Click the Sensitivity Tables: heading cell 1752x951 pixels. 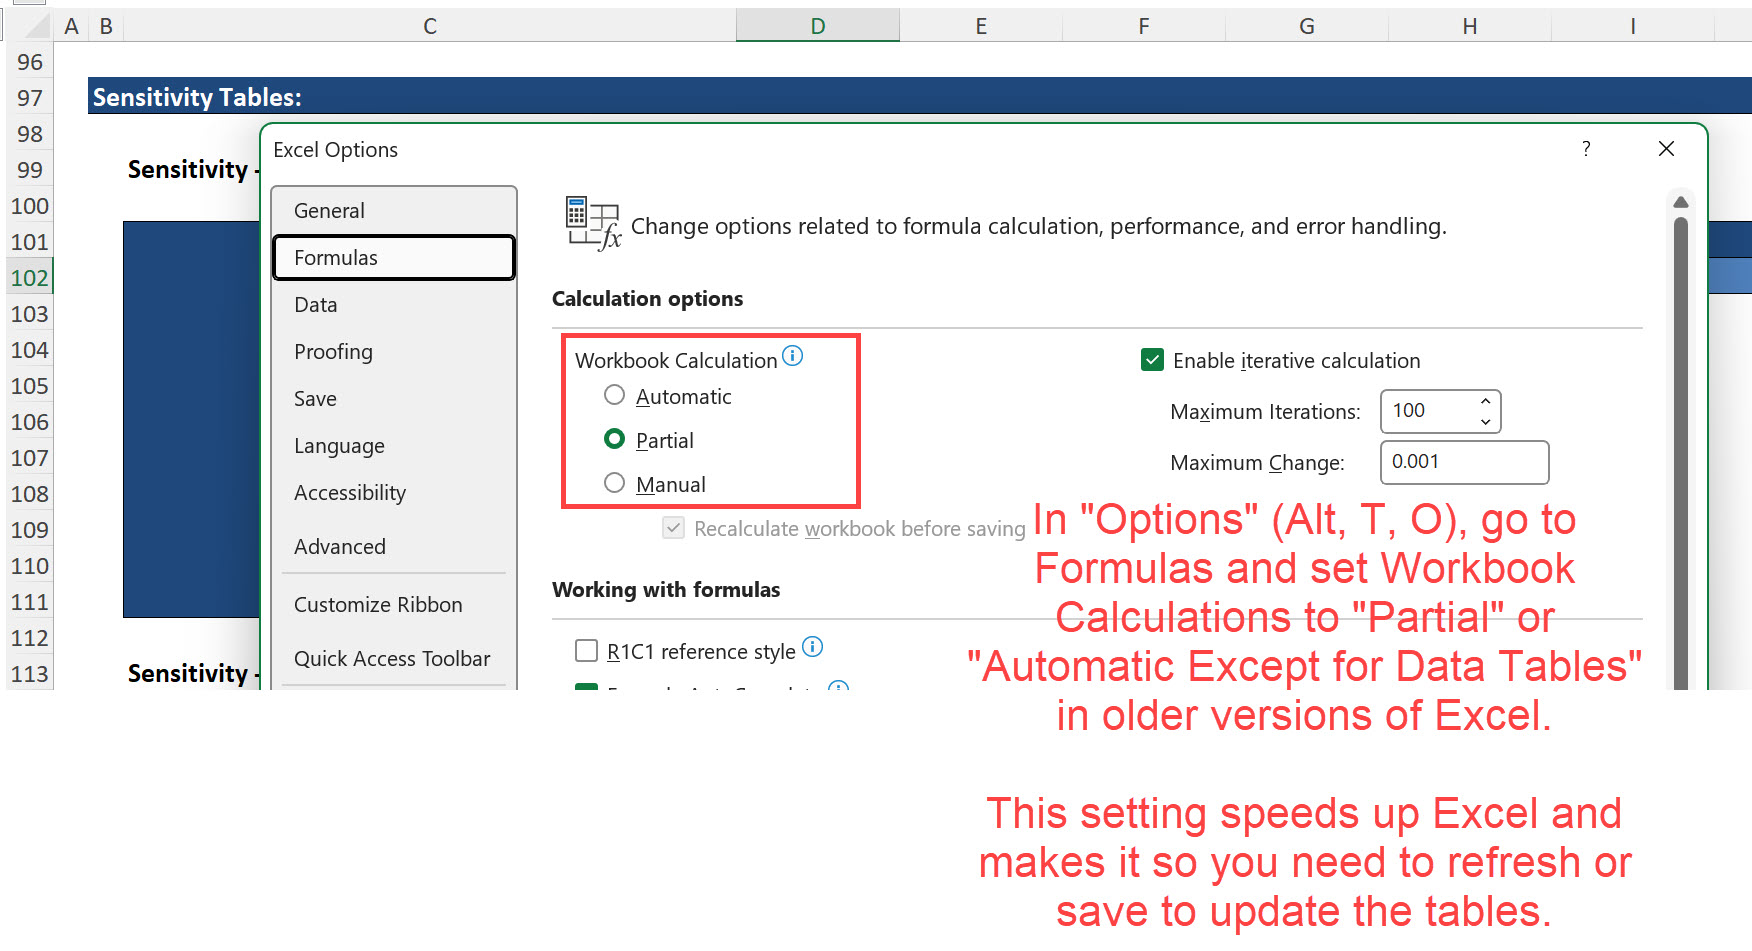(197, 97)
